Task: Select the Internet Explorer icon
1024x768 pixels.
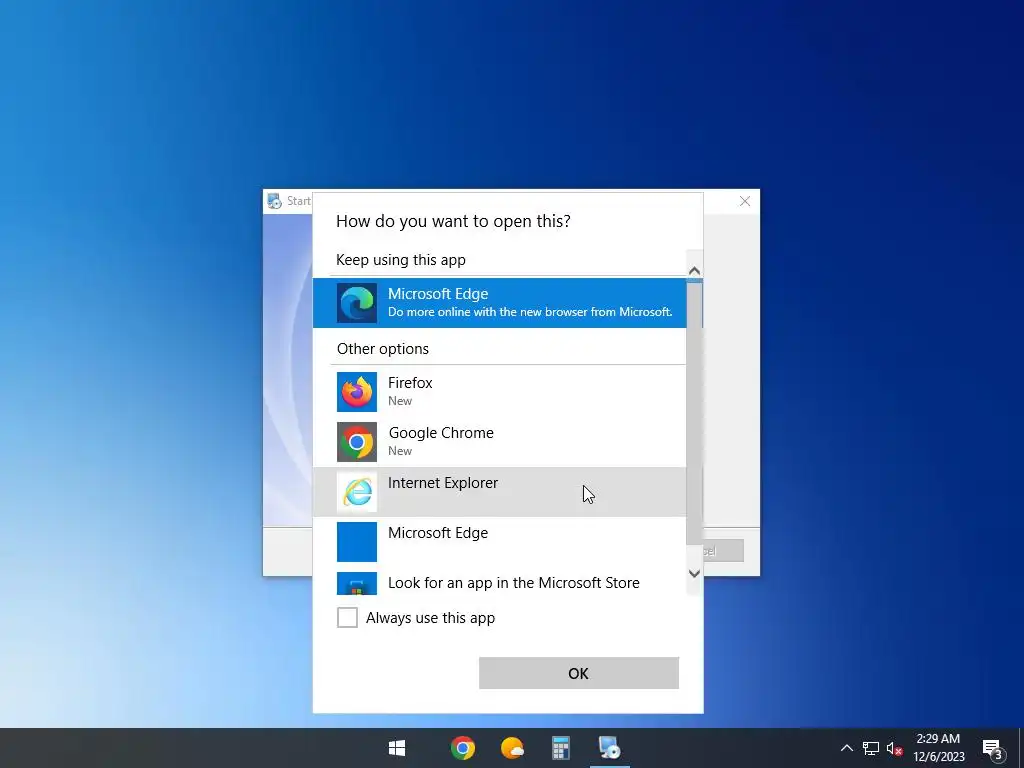Action: (x=357, y=492)
